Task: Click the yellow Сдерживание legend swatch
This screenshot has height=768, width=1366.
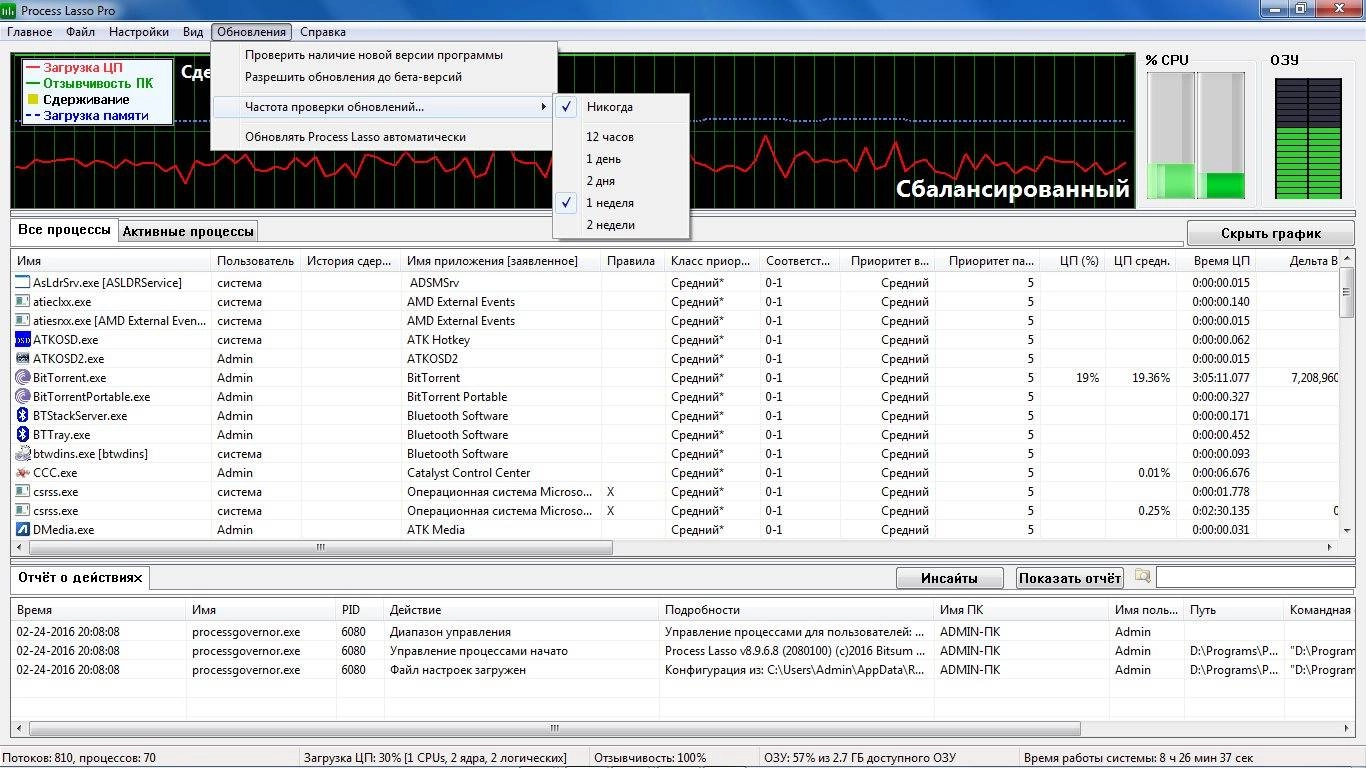Action: [x=31, y=100]
